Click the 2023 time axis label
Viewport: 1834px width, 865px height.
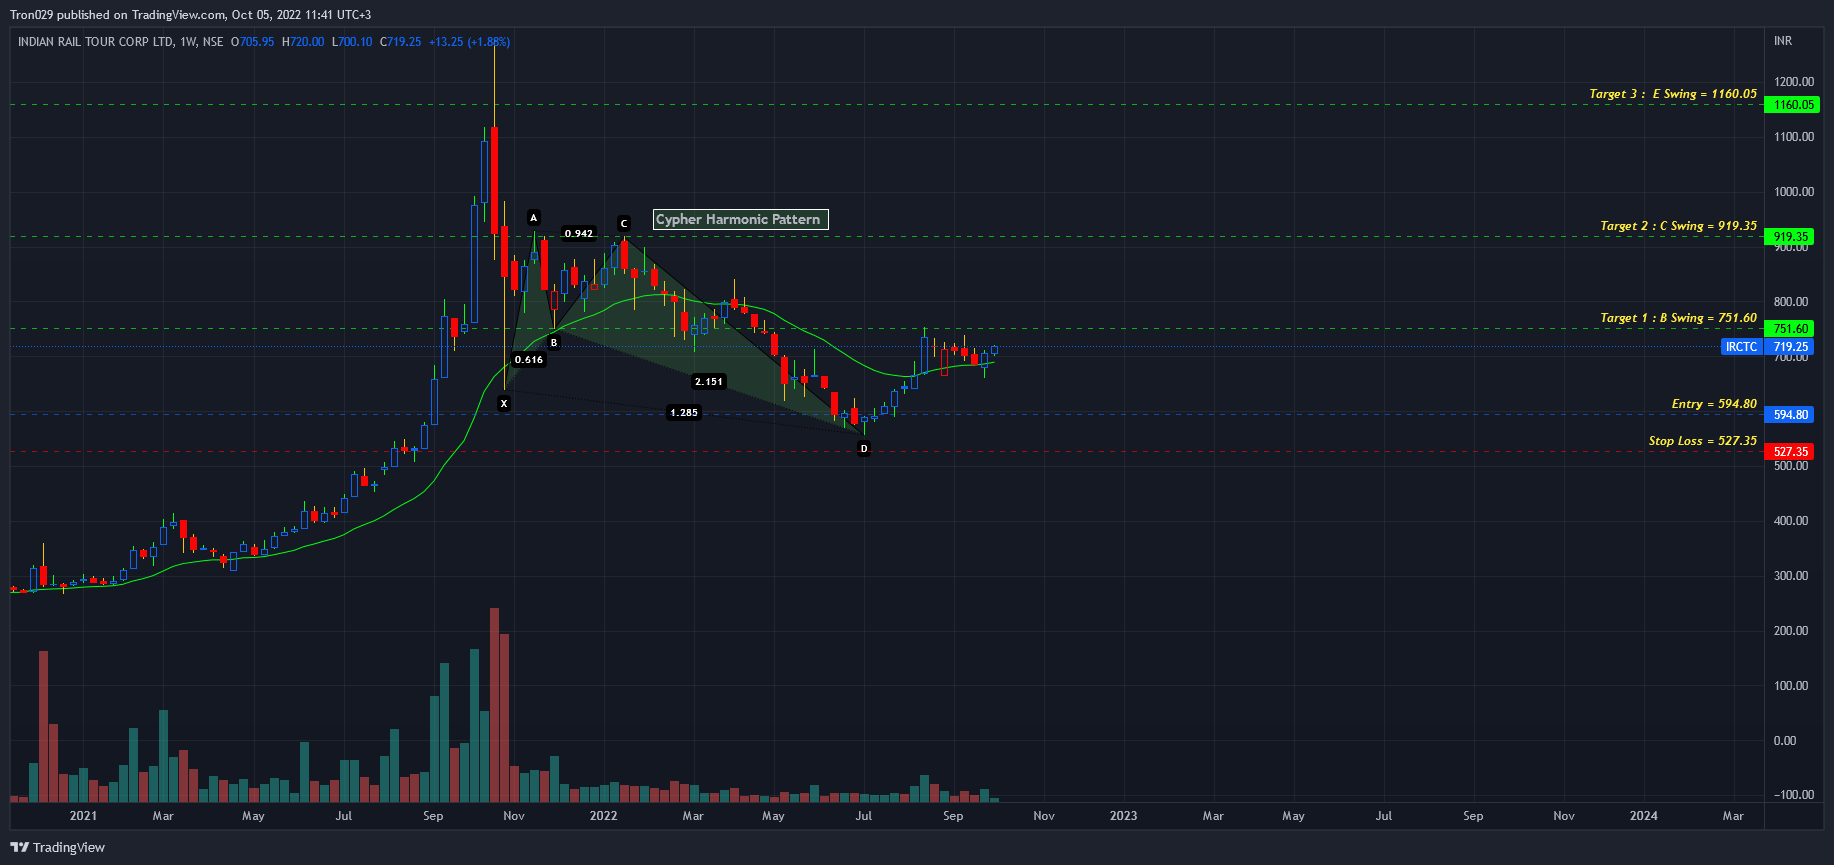click(x=1123, y=816)
